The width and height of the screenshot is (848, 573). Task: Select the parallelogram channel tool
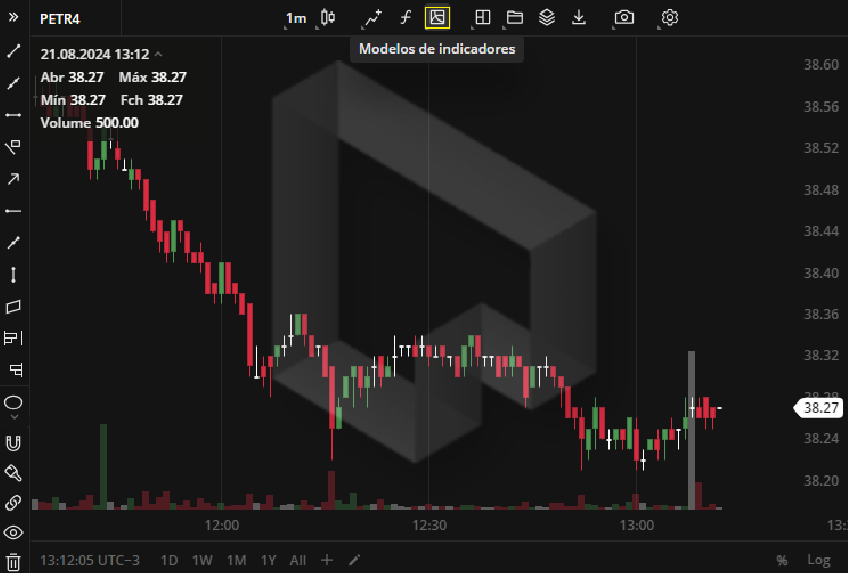pos(14,307)
